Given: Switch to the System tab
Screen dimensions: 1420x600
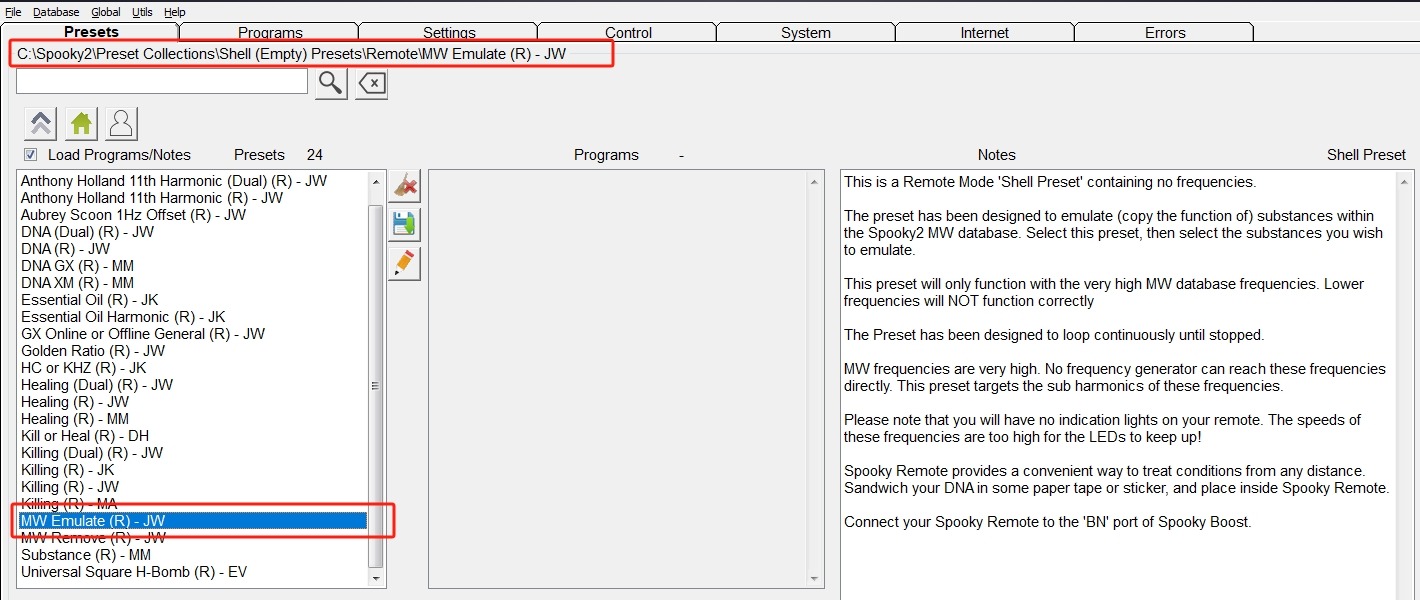Looking at the screenshot, I should pyautogui.click(x=806, y=32).
